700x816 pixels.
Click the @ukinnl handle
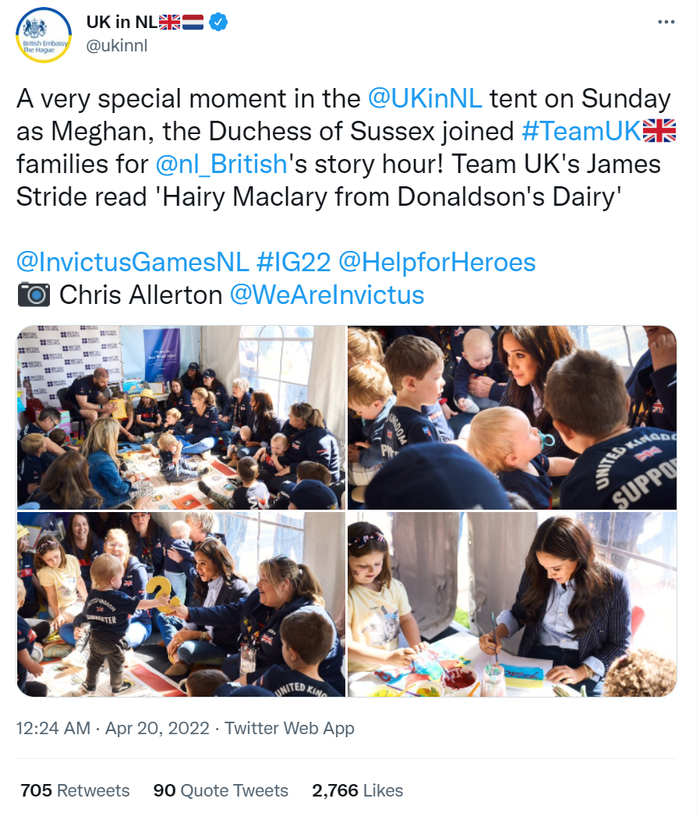117,46
